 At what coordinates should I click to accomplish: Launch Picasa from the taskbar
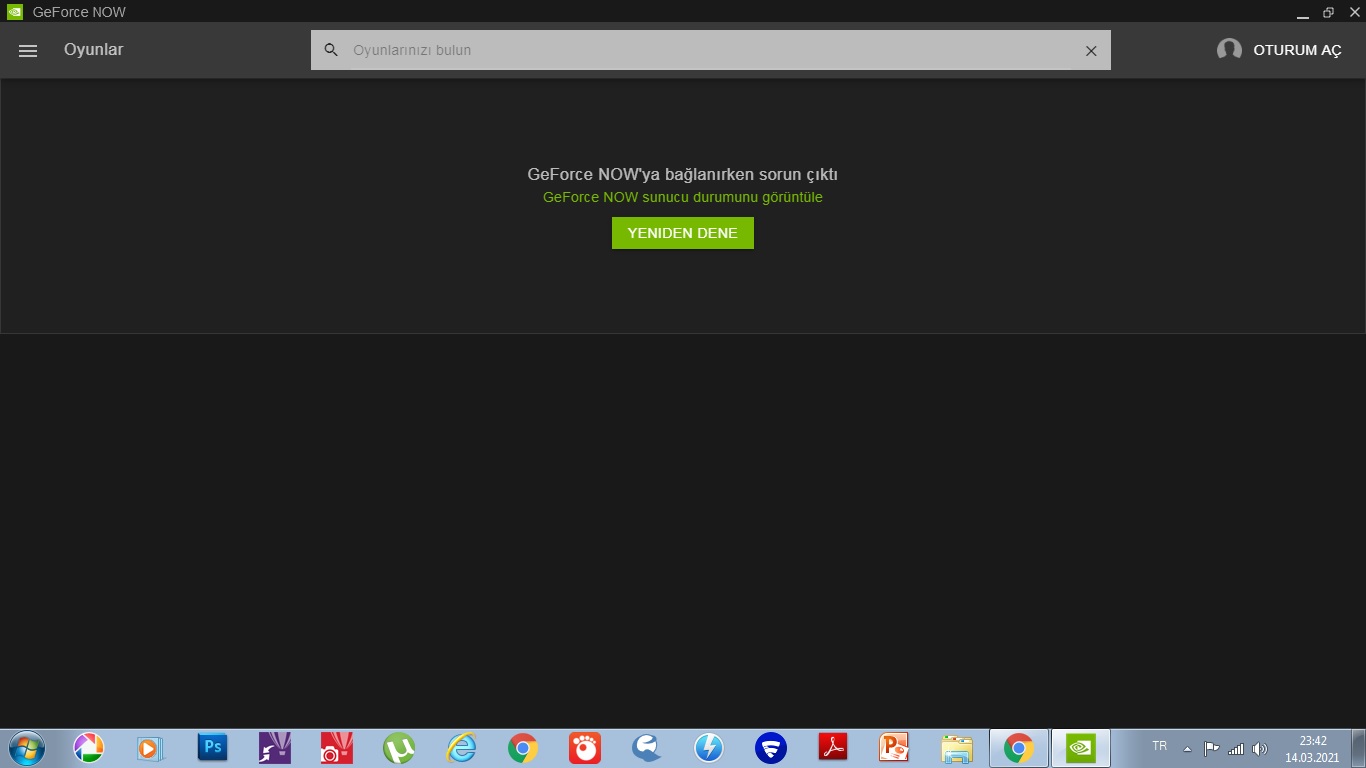pos(88,748)
